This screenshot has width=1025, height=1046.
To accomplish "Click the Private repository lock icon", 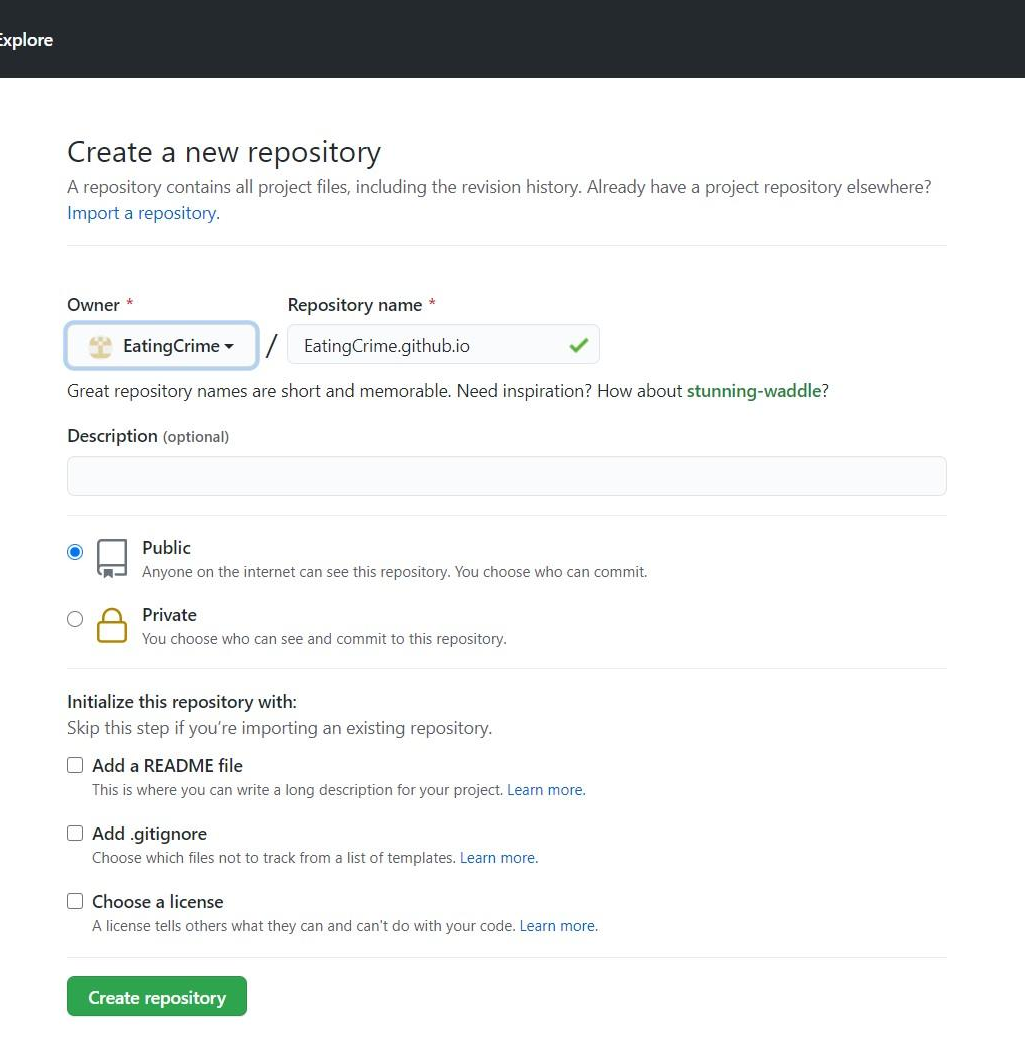I will click(112, 625).
